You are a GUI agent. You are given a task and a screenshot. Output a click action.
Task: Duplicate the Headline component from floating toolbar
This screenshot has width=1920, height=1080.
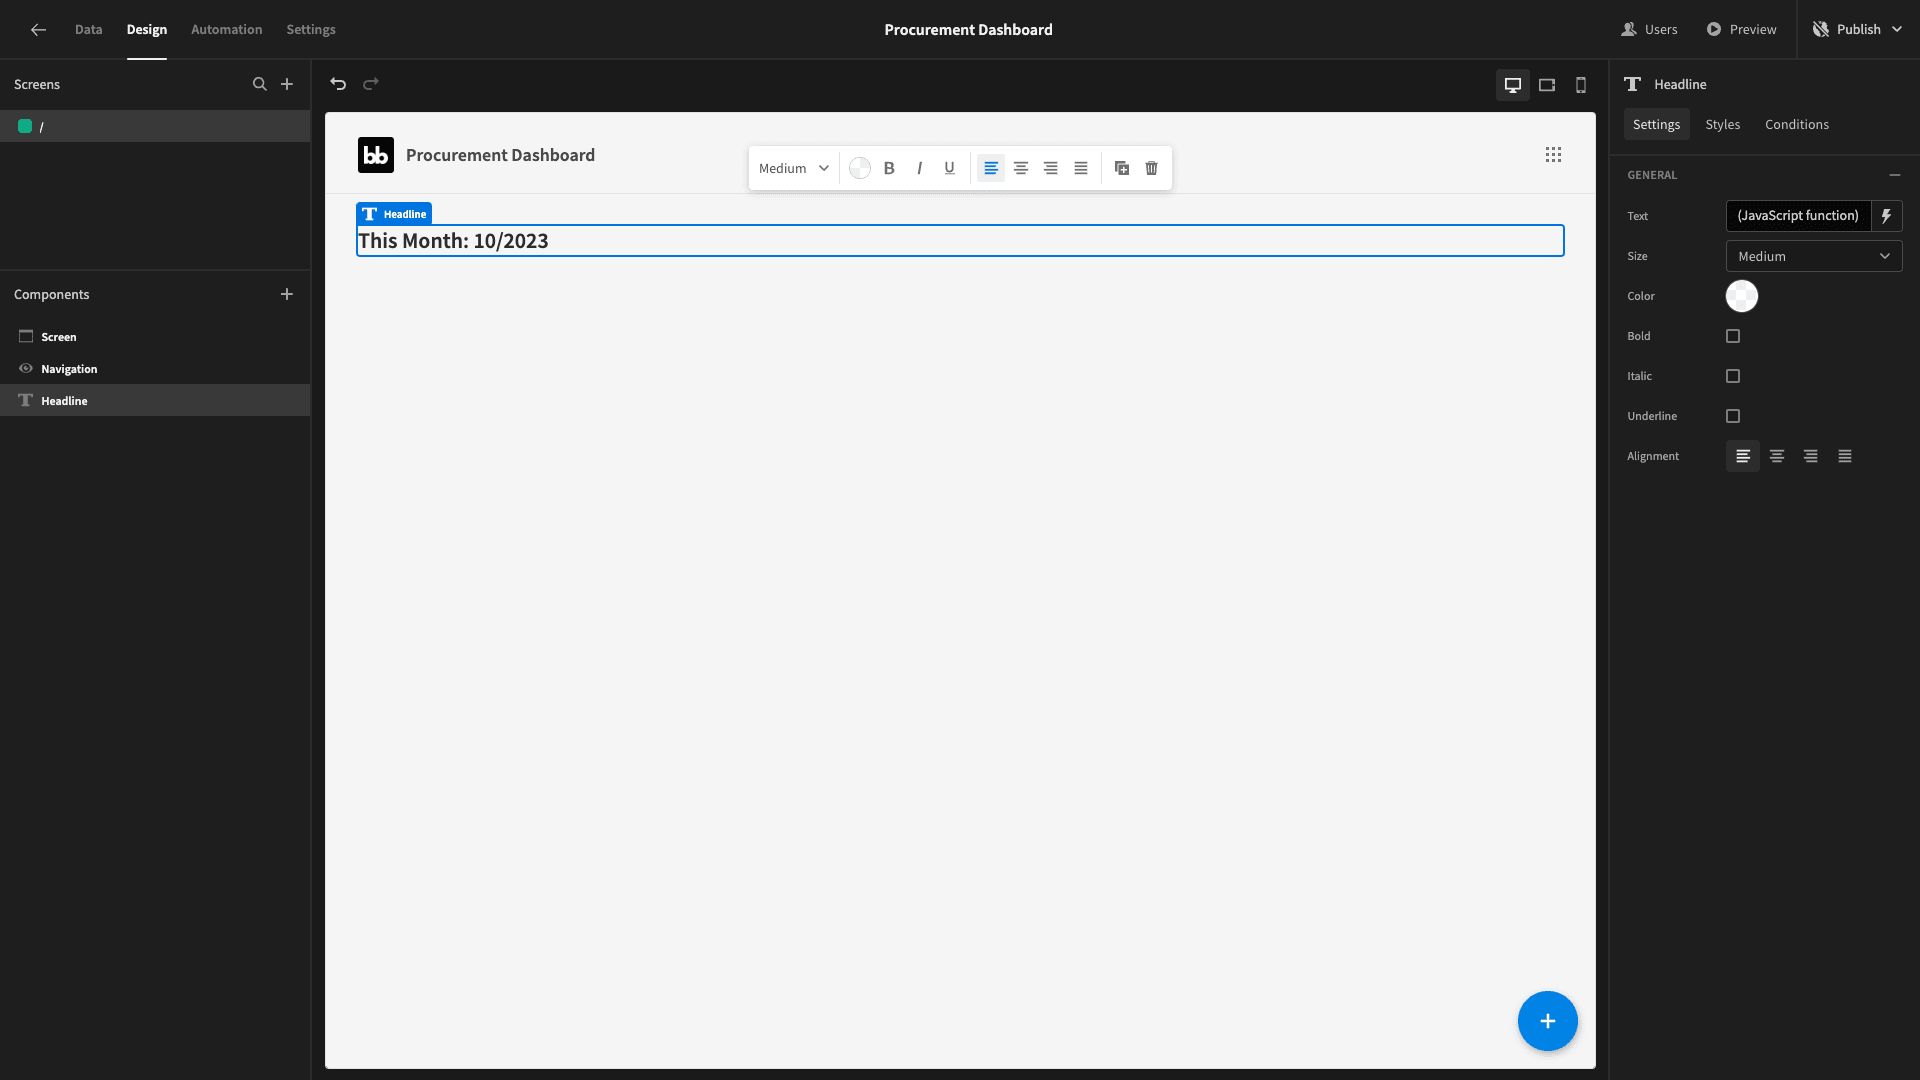click(x=1122, y=168)
